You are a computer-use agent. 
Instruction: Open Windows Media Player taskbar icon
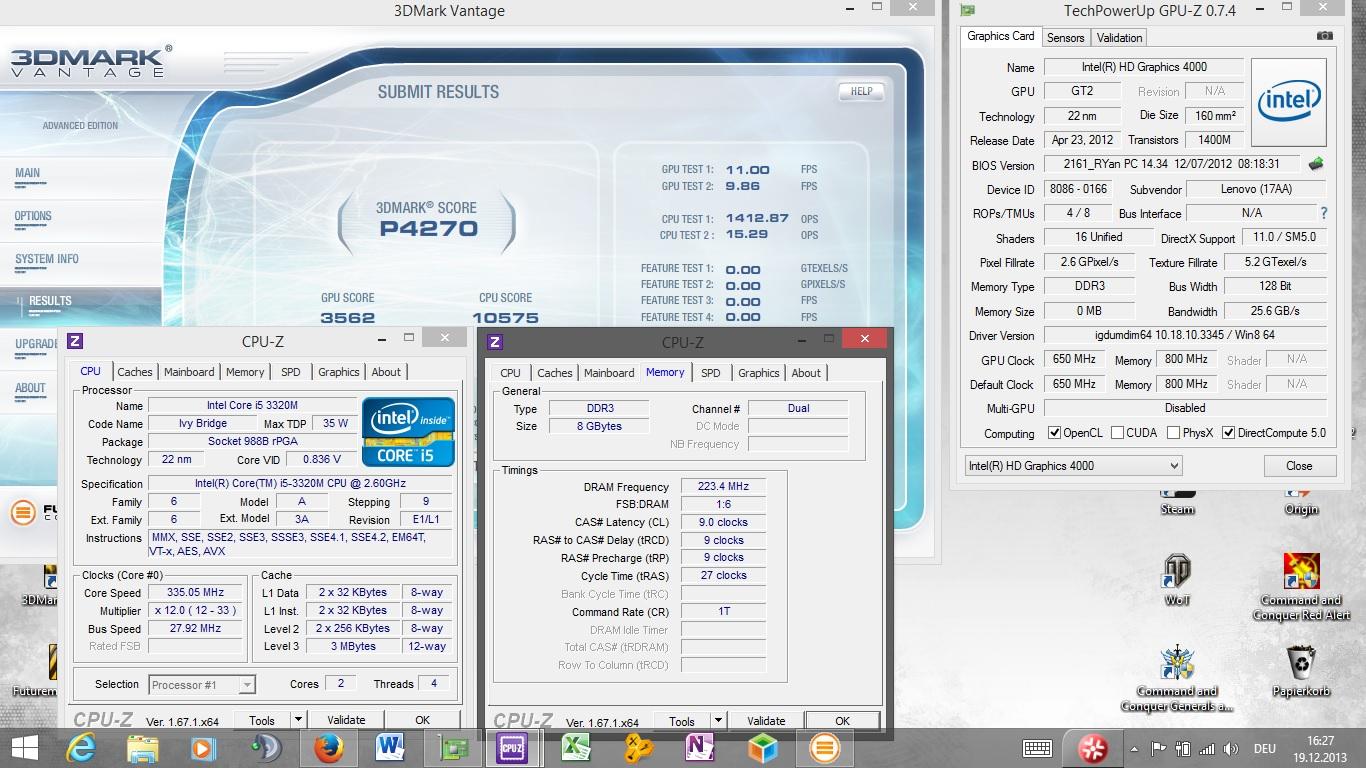point(203,748)
